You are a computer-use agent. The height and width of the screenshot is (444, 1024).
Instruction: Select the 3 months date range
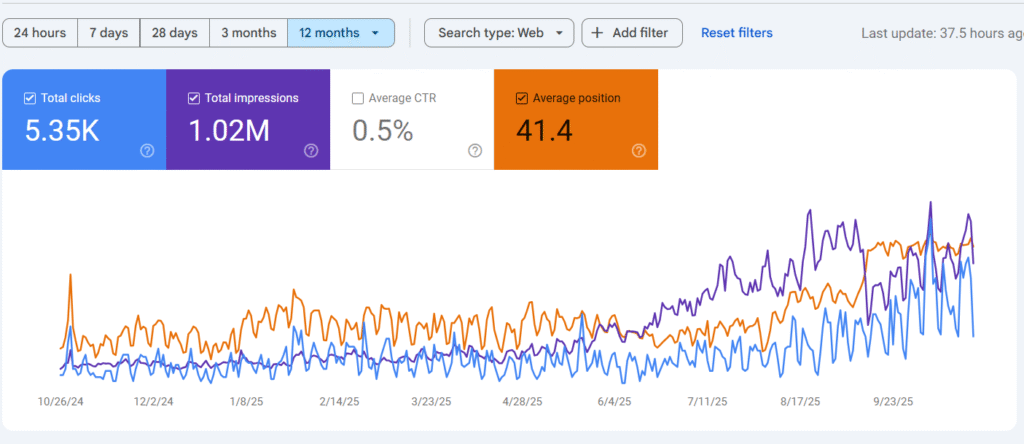click(x=248, y=33)
